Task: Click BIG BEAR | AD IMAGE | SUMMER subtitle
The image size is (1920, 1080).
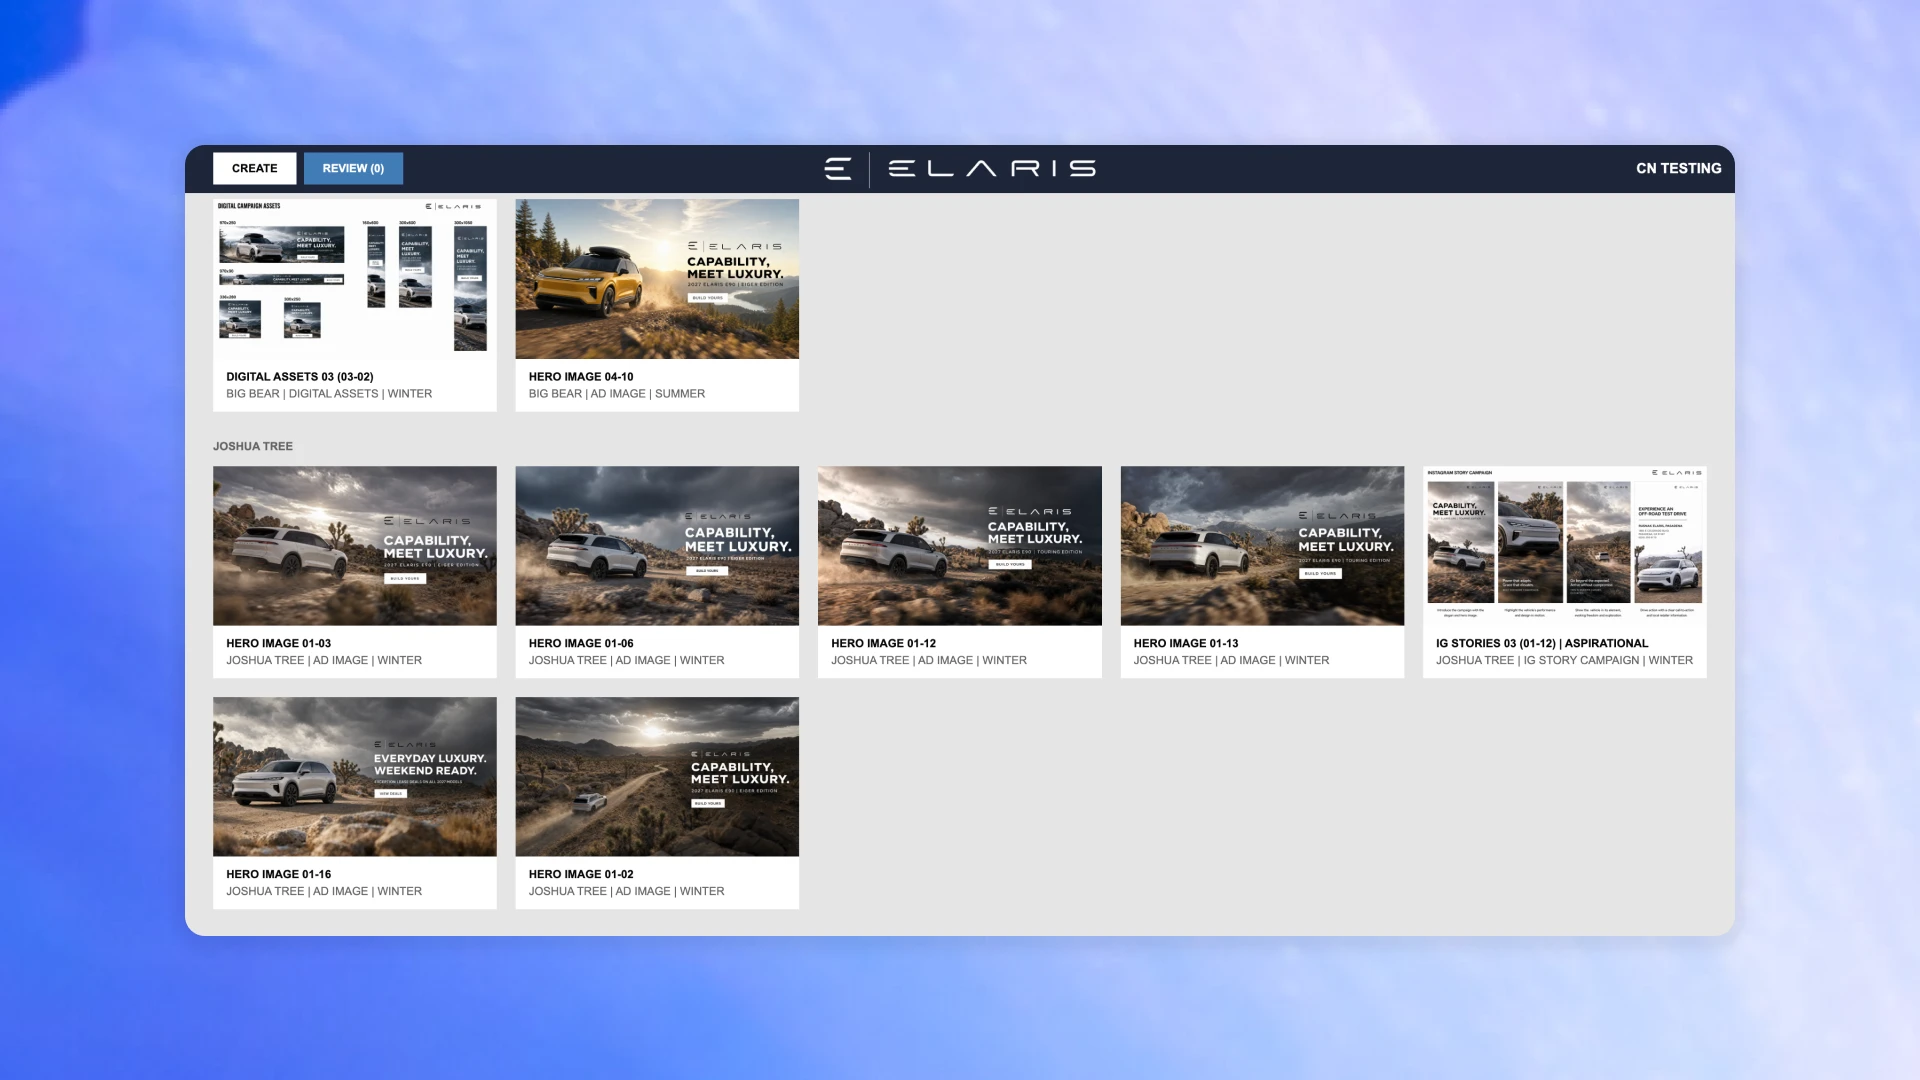Action: [x=616, y=394]
